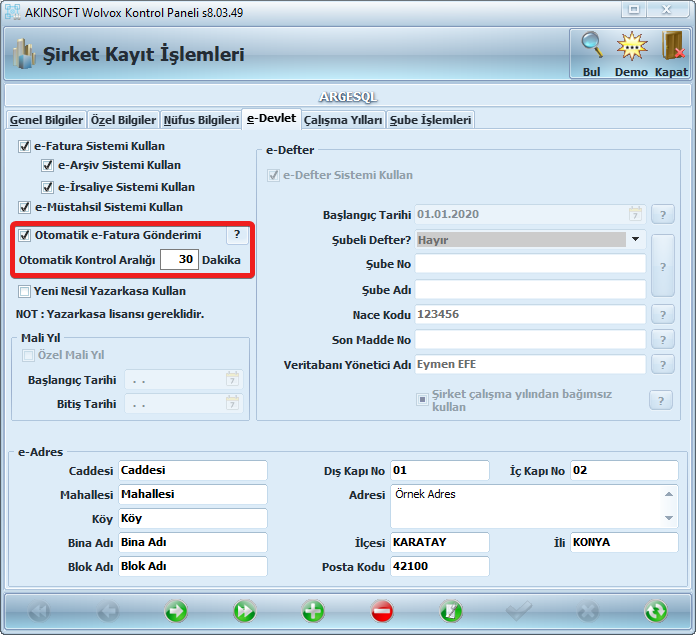Open Şubeli Defter dropdown arrow
696x635 pixels.
click(x=636, y=239)
